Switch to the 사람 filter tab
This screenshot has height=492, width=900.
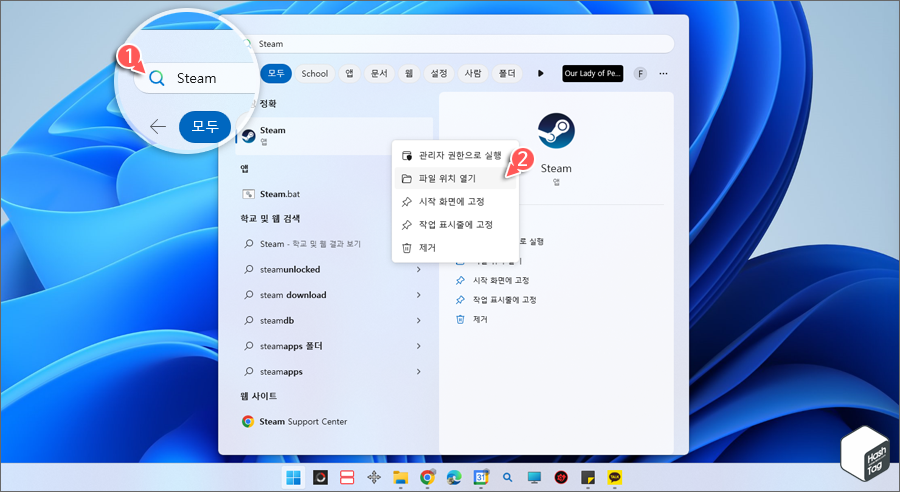pyautogui.click(x=473, y=73)
